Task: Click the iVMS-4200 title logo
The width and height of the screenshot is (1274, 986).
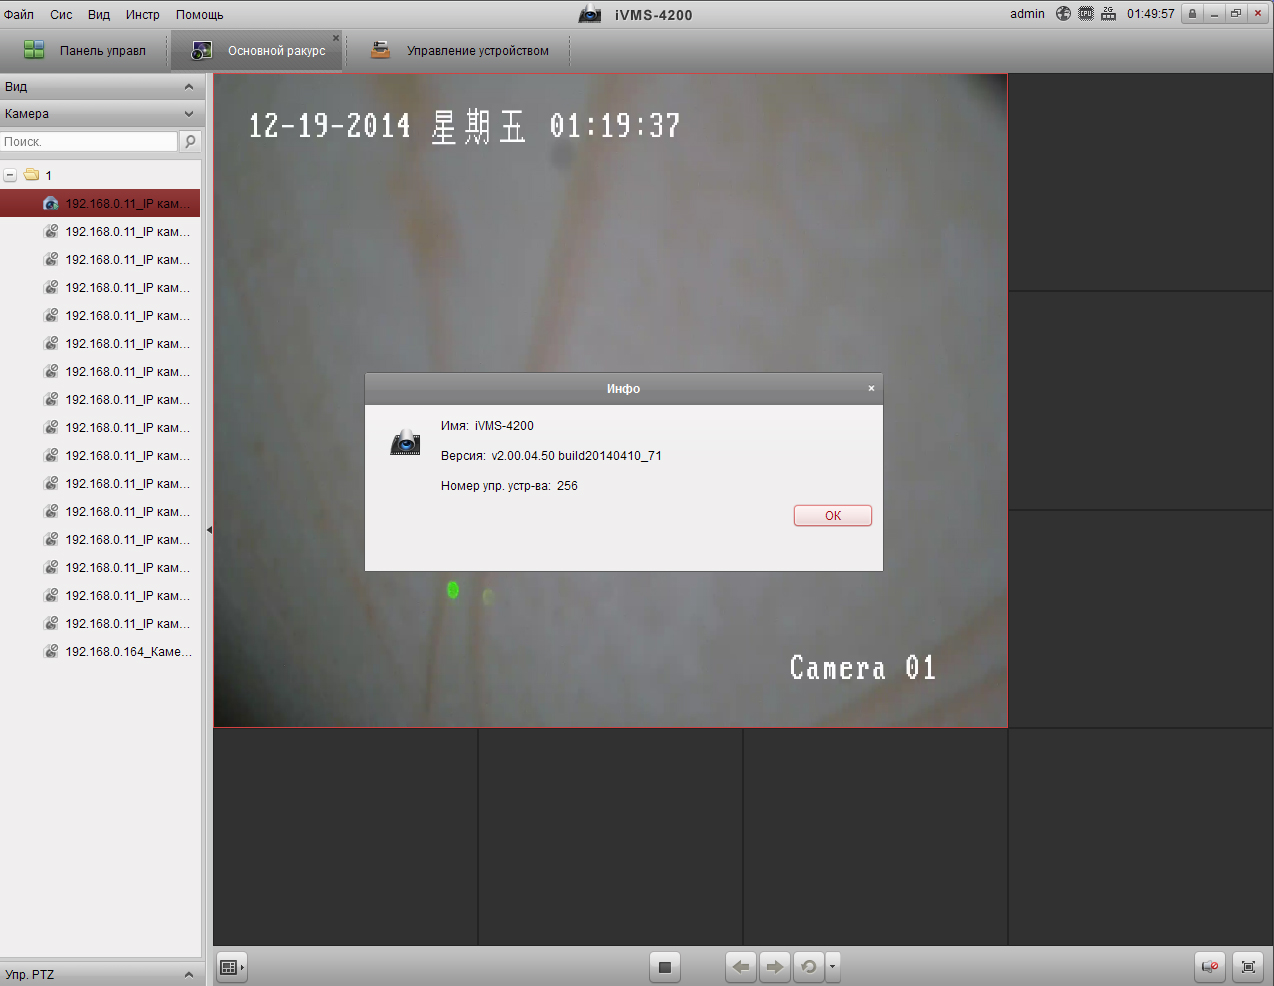Action: tap(591, 14)
